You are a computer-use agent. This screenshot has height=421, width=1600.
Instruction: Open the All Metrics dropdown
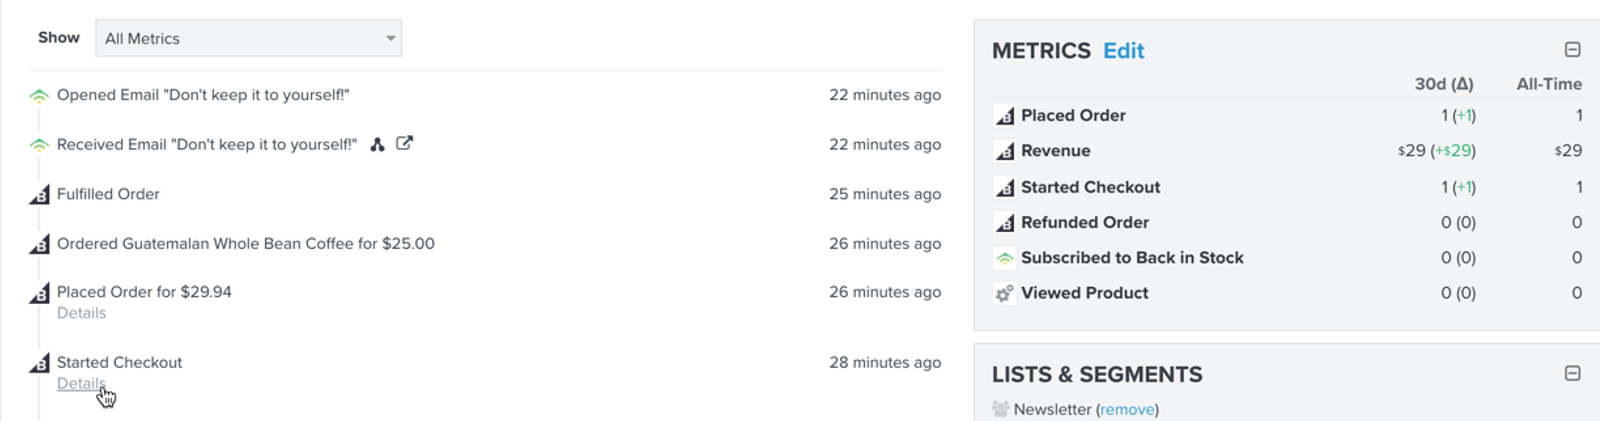pos(248,38)
